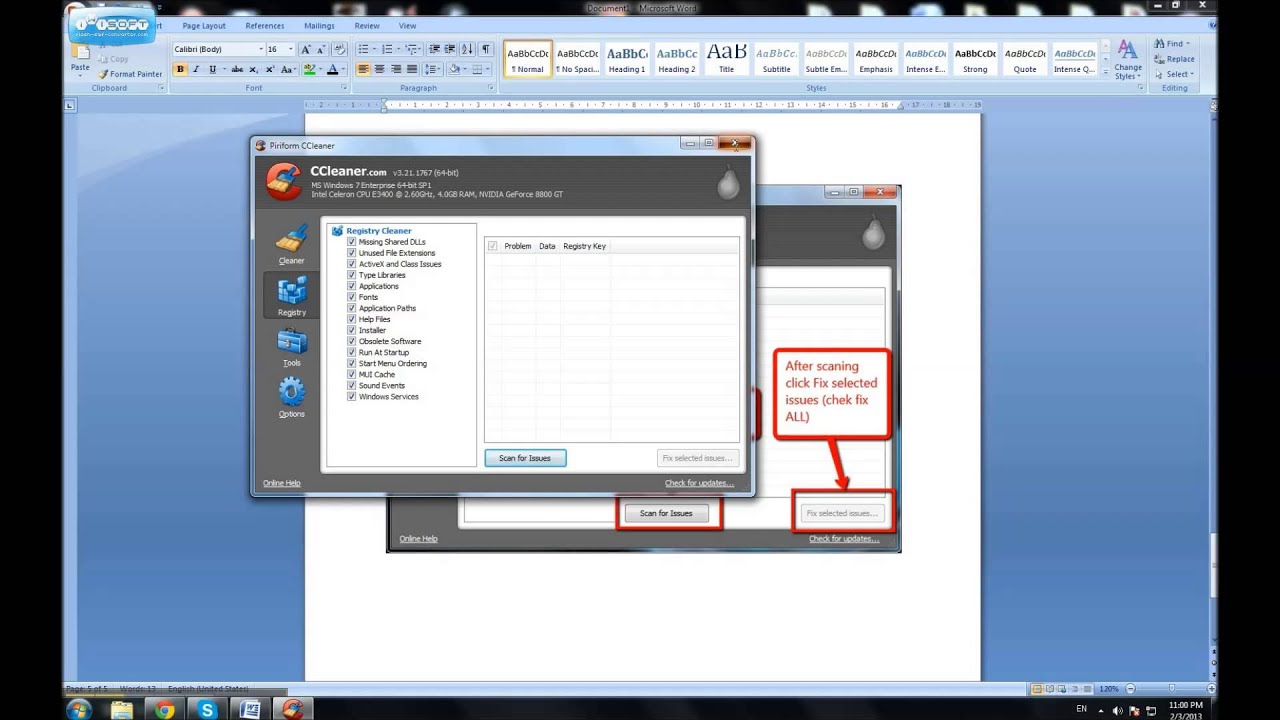Apply Strikethrough in the Font group
This screenshot has width=1280, height=720.
237,69
